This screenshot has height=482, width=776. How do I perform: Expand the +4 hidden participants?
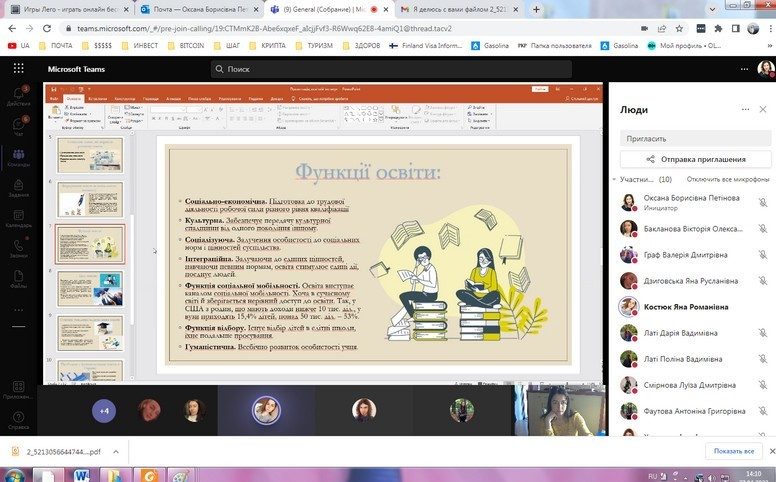tap(104, 410)
